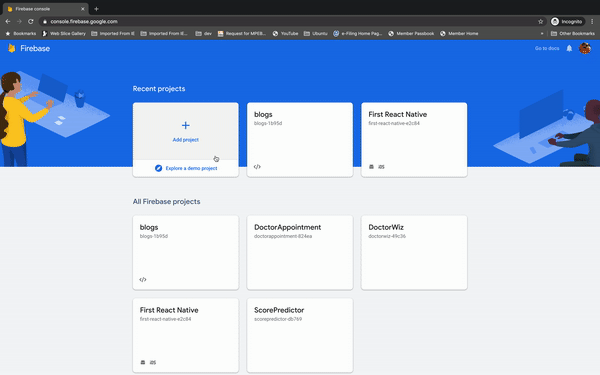Open the Request for MPEB bookmark
The height and width of the screenshot is (375, 600).
pos(241,34)
